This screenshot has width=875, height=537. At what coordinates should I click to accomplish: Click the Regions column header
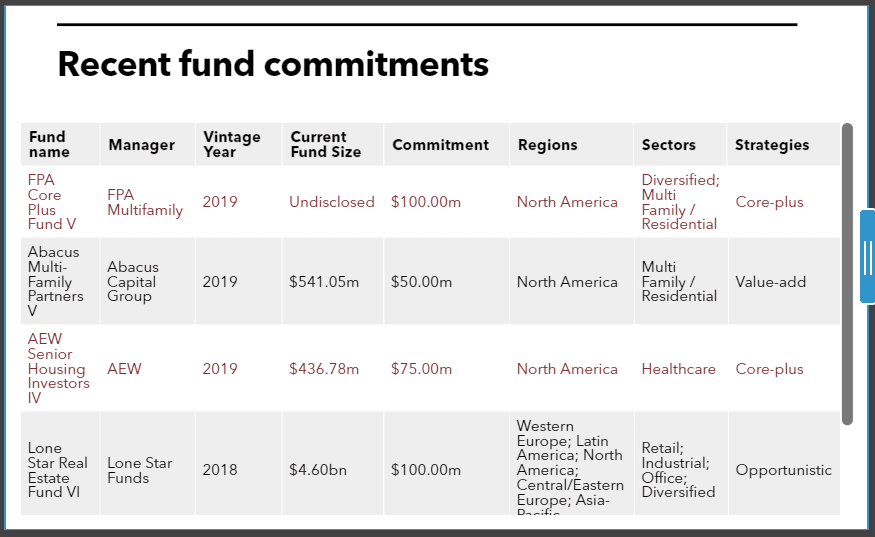pos(571,145)
